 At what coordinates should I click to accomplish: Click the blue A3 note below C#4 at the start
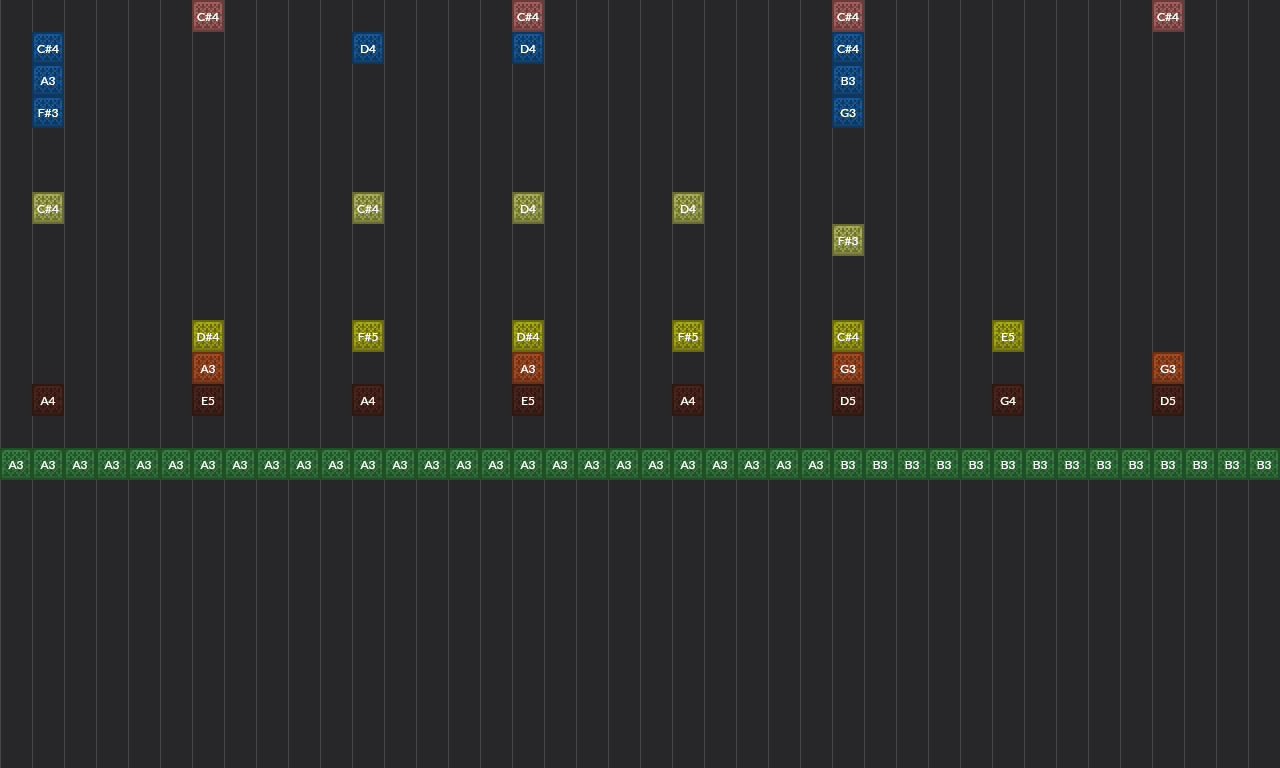48,80
